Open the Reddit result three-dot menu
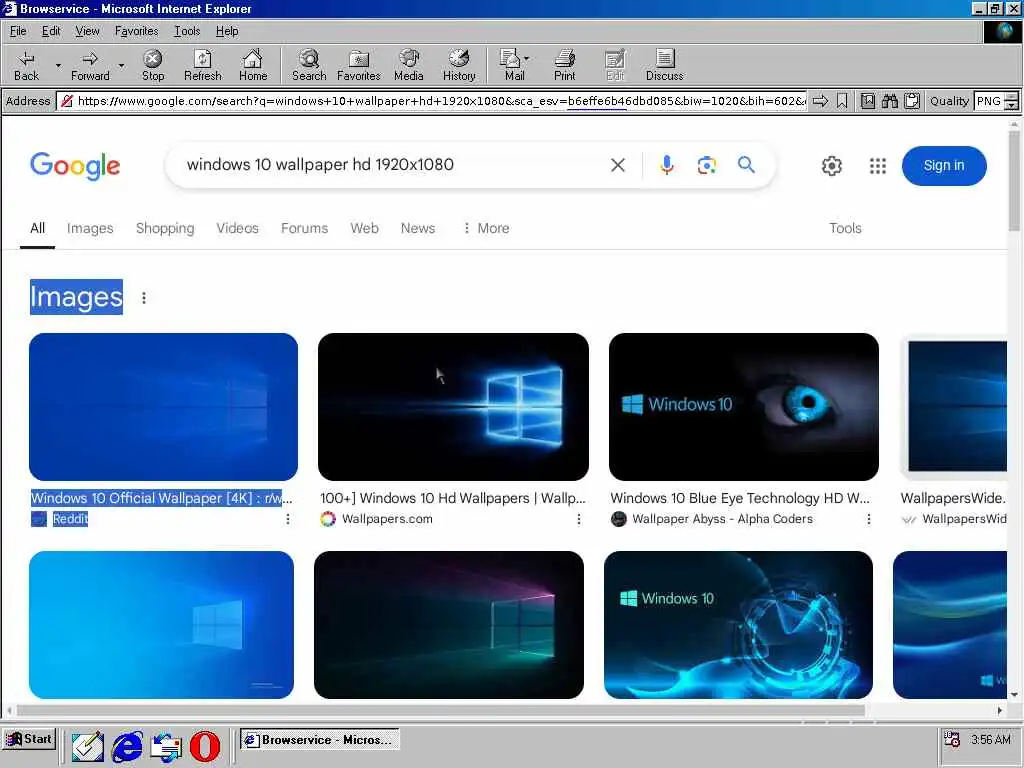Viewport: 1024px width, 768px height. coord(288,519)
